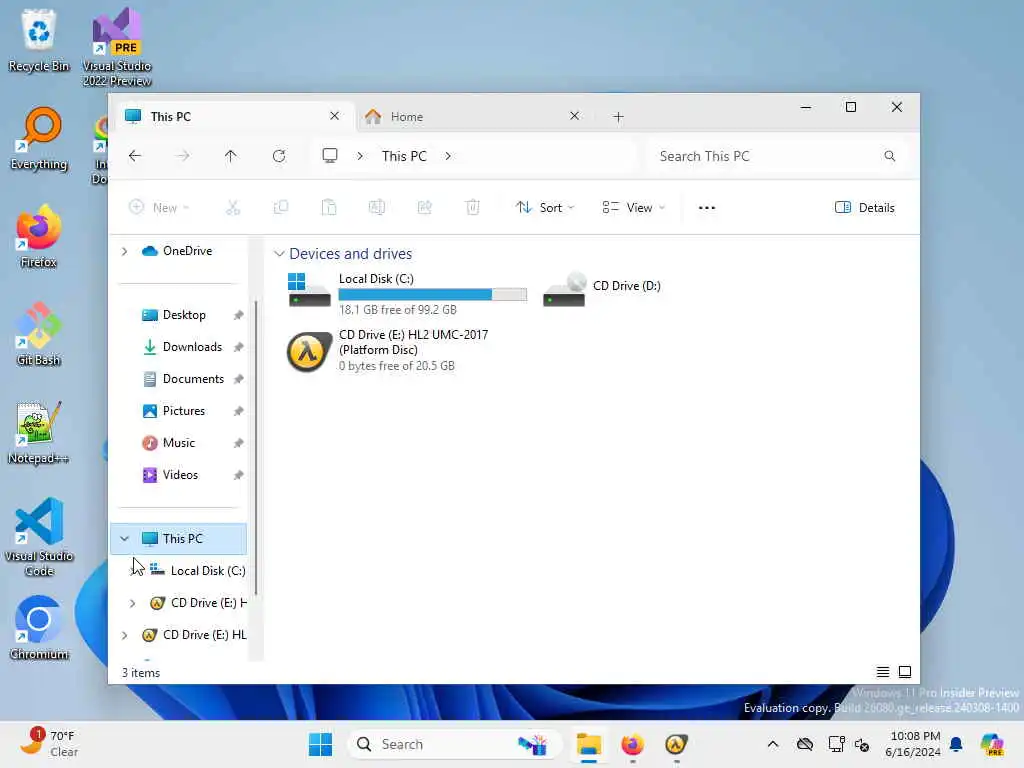Image resolution: width=1024 pixels, height=768 pixels.
Task: Click the Cut scissors icon
Action: click(232, 208)
